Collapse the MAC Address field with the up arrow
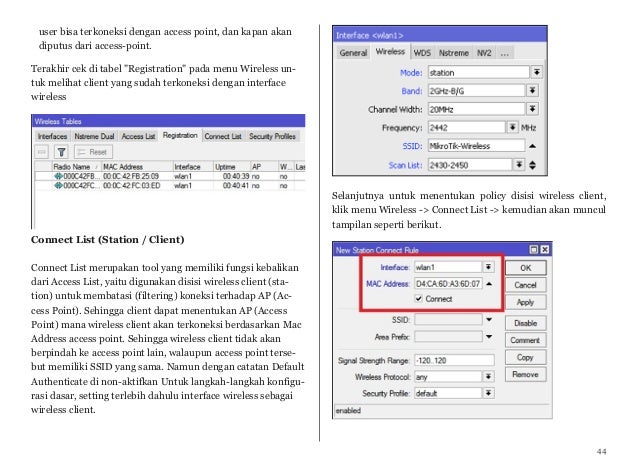Screen dimensions: 638x467 tap(489, 284)
